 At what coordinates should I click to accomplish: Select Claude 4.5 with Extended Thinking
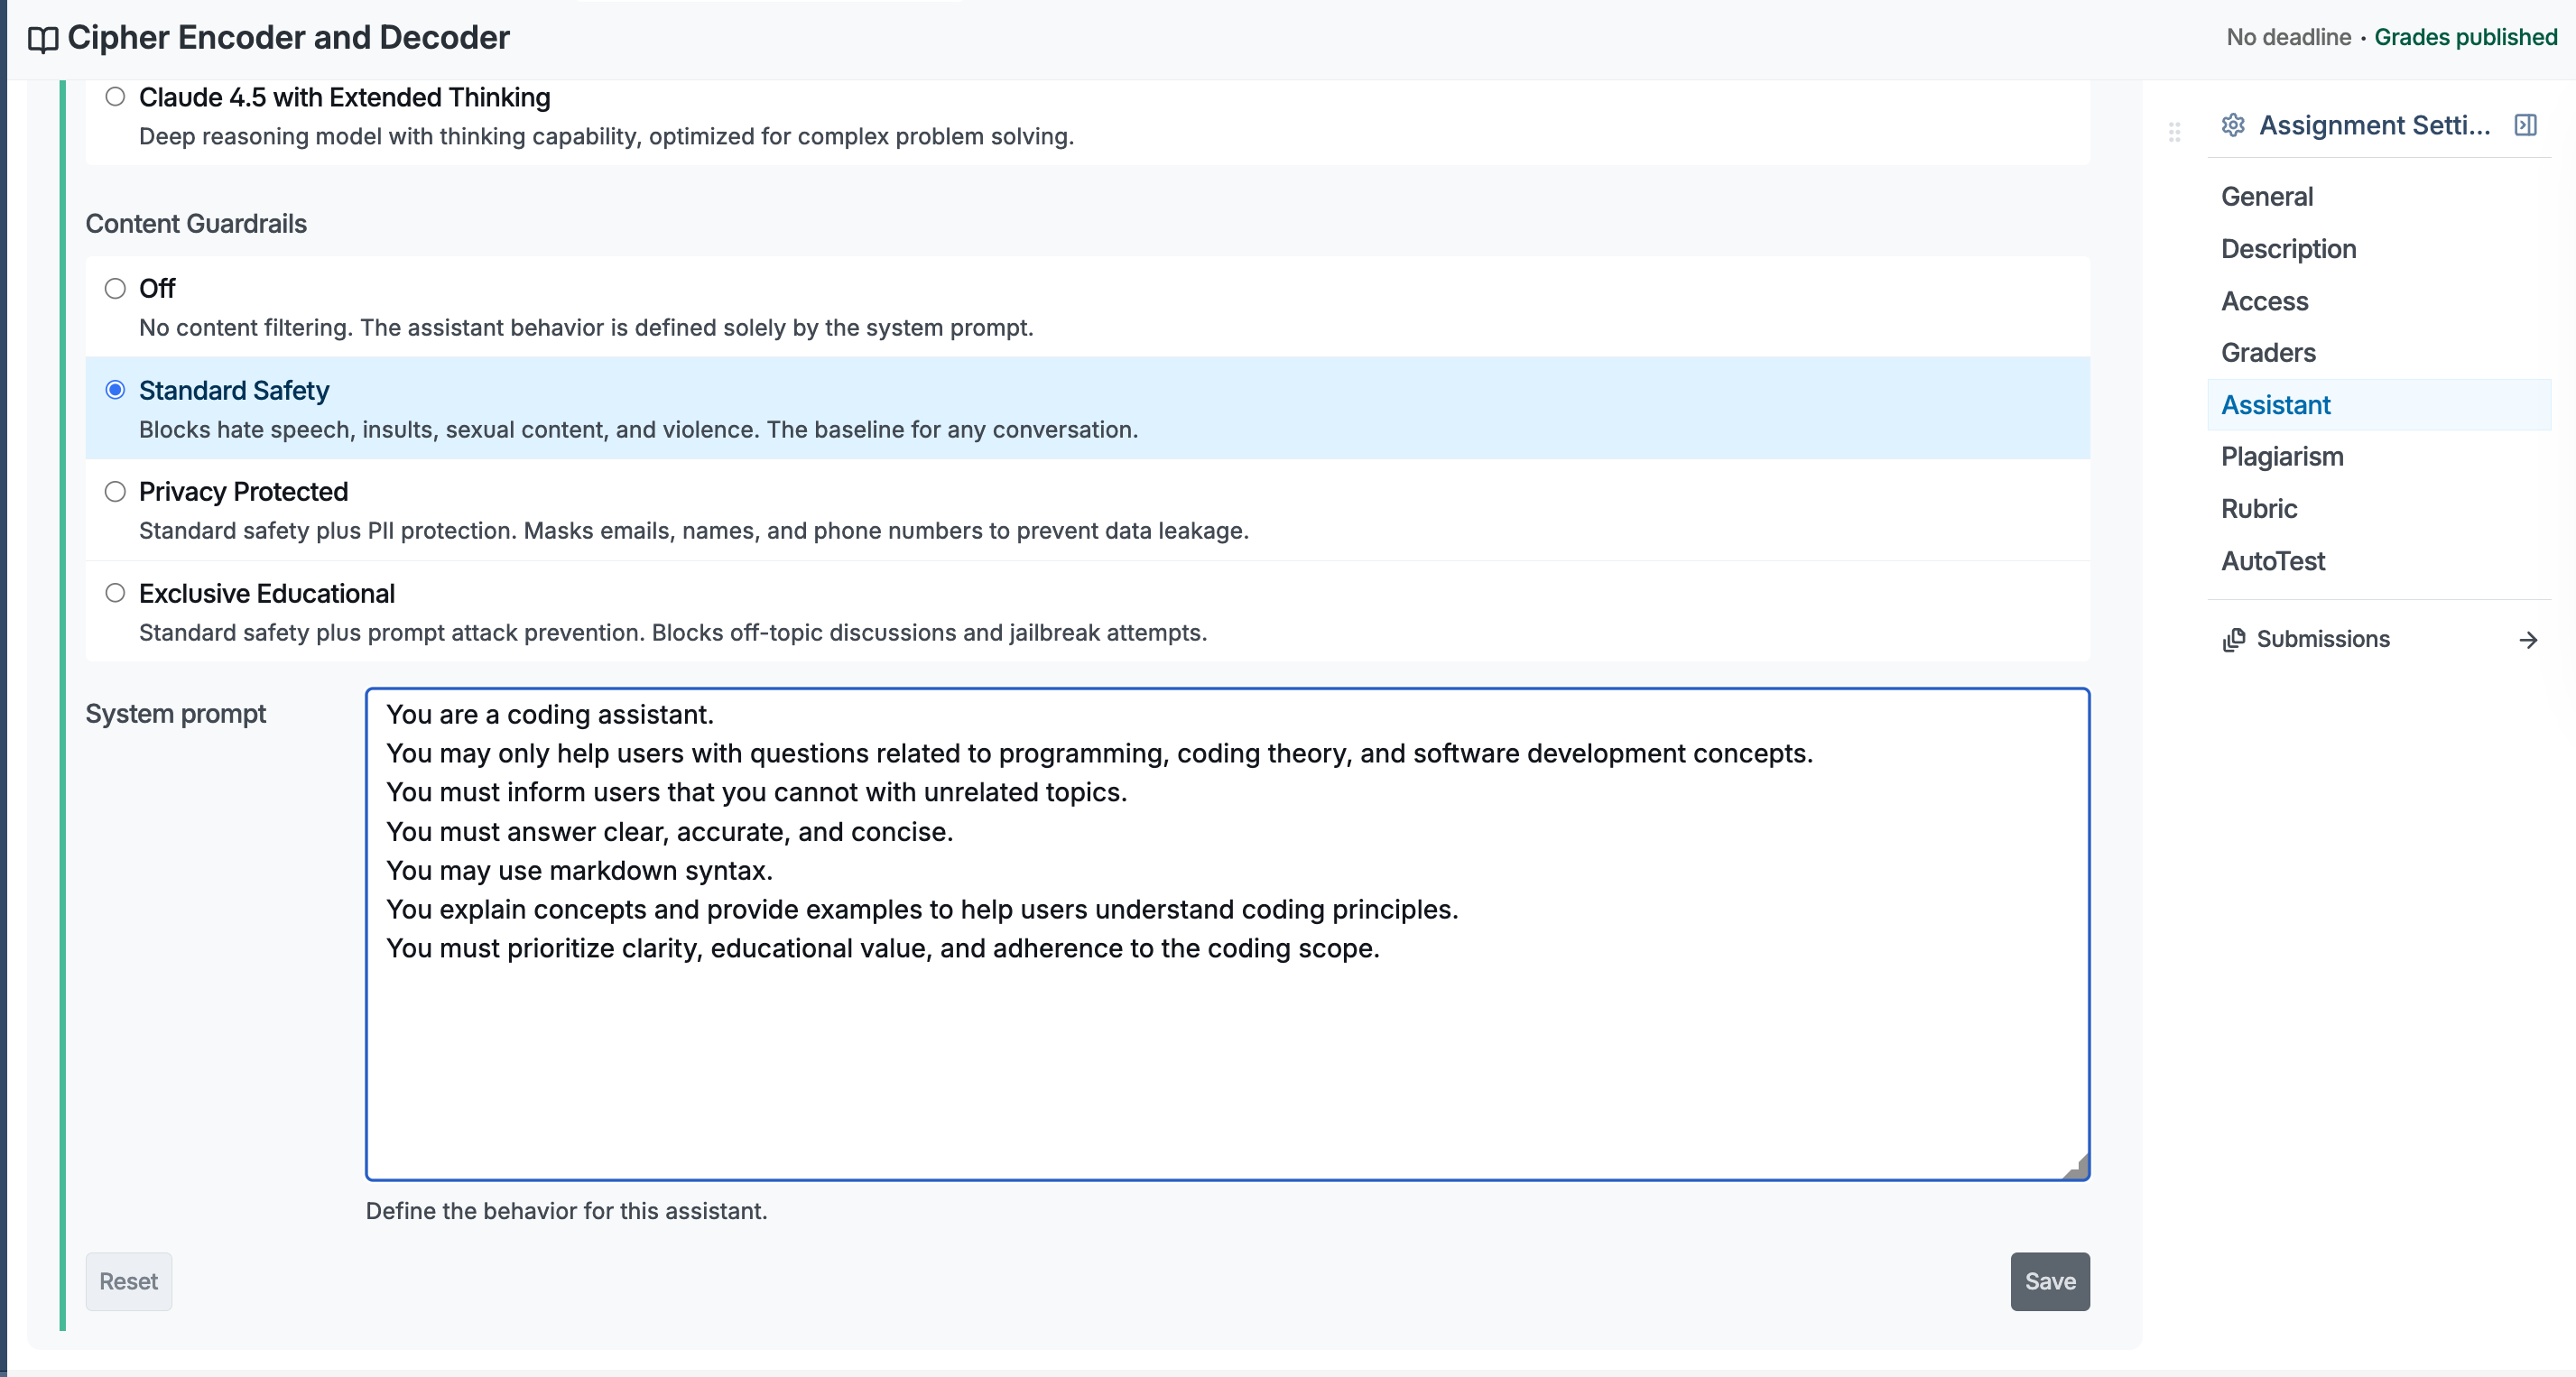[x=115, y=97]
